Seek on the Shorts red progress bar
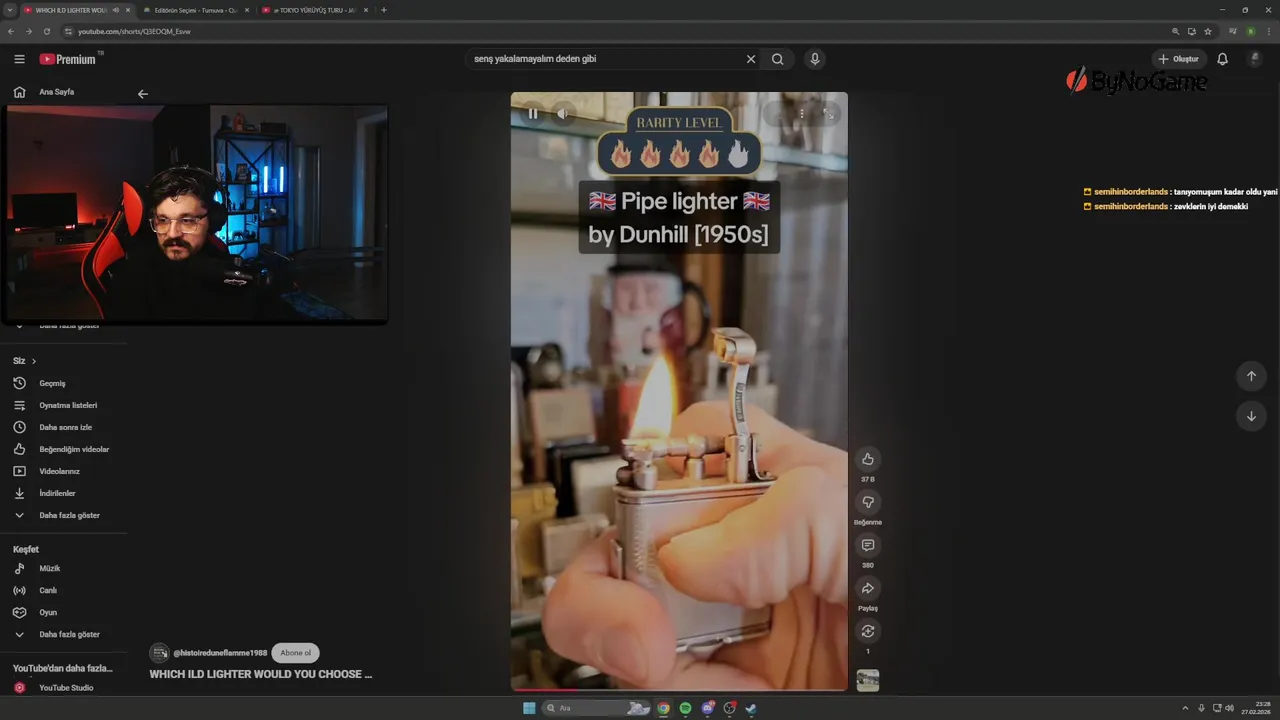This screenshot has height=720, width=1280. (x=679, y=689)
